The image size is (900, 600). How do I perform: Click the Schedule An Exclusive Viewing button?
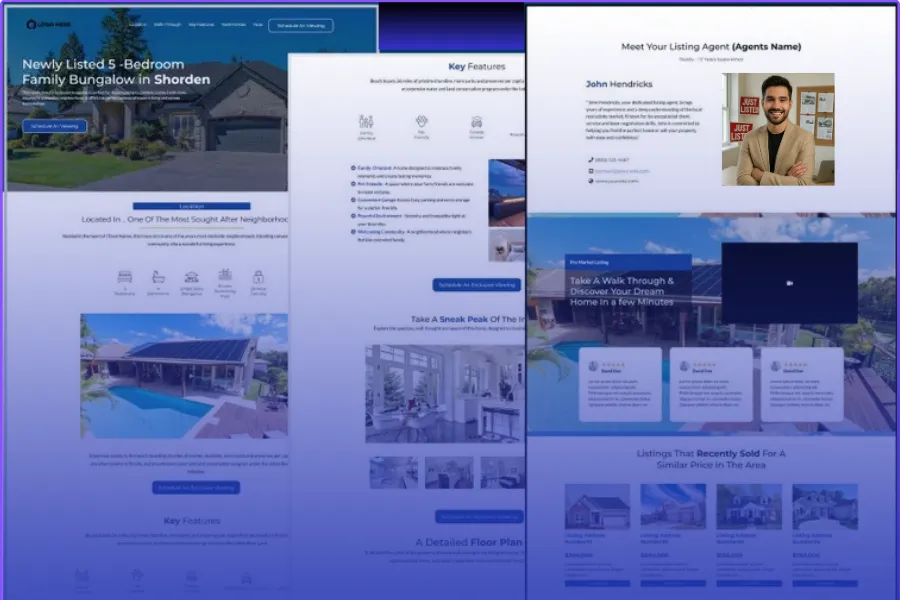[476, 285]
